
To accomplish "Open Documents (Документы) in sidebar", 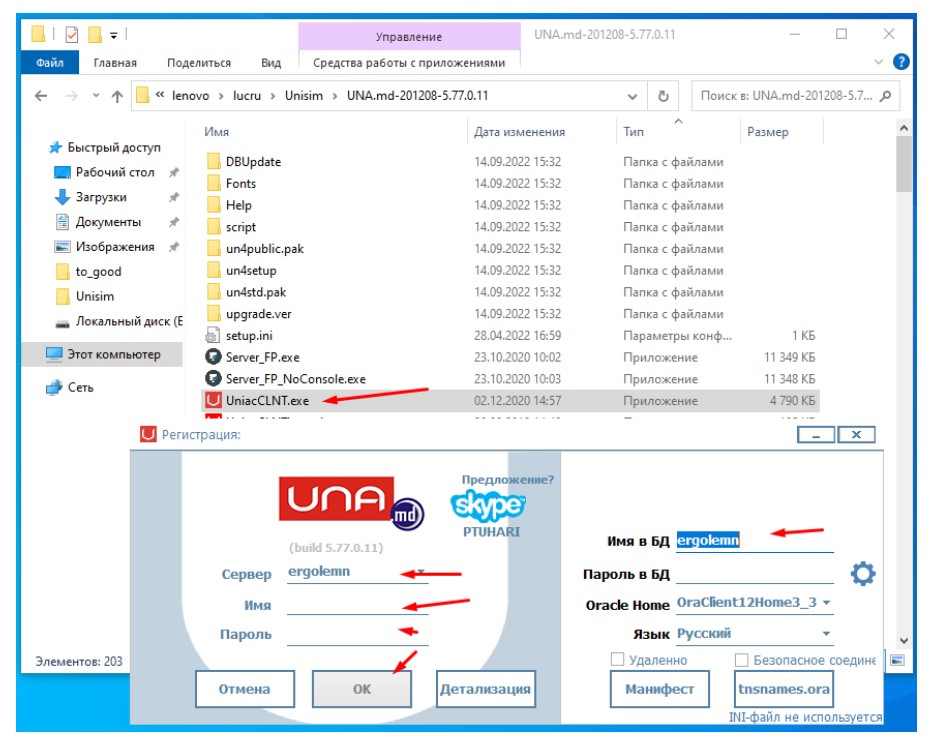I will click(108, 222).
